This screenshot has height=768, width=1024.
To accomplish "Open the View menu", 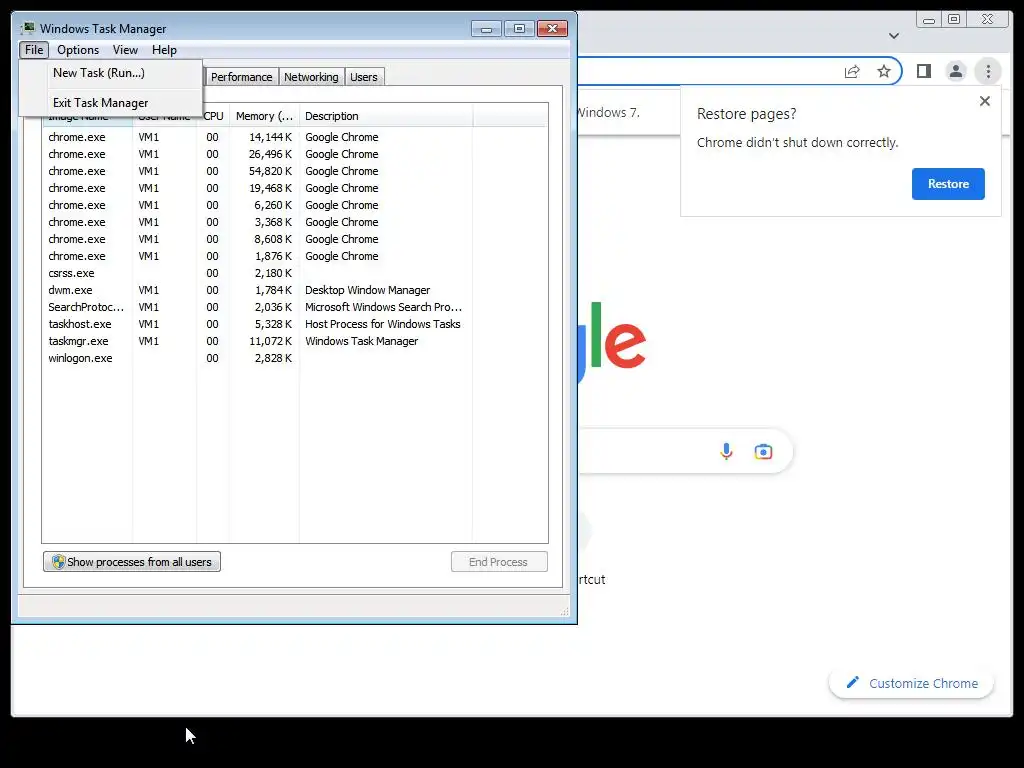I will click(125, 50).
